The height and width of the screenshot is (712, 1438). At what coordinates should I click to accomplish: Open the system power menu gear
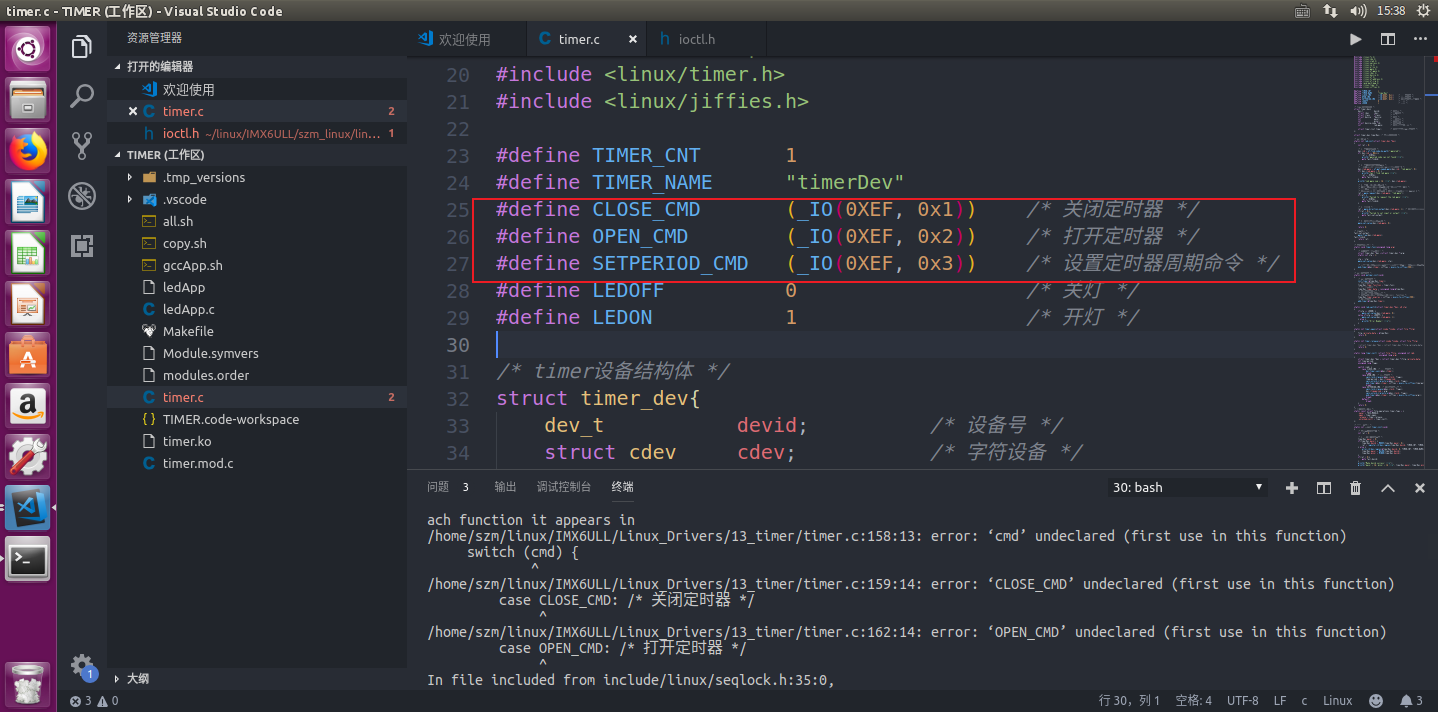point(1424,11)
